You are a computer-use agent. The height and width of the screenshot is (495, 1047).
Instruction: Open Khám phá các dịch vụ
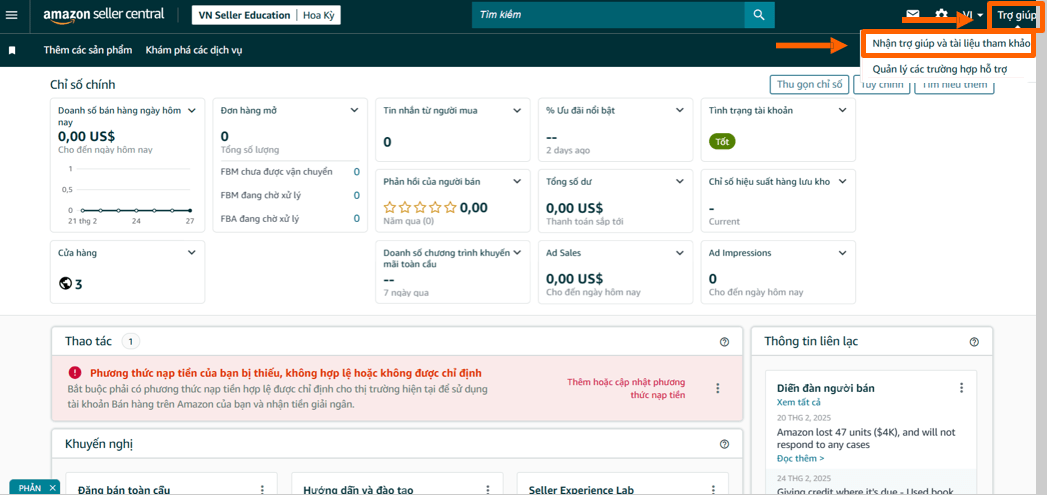click(194, 50)
